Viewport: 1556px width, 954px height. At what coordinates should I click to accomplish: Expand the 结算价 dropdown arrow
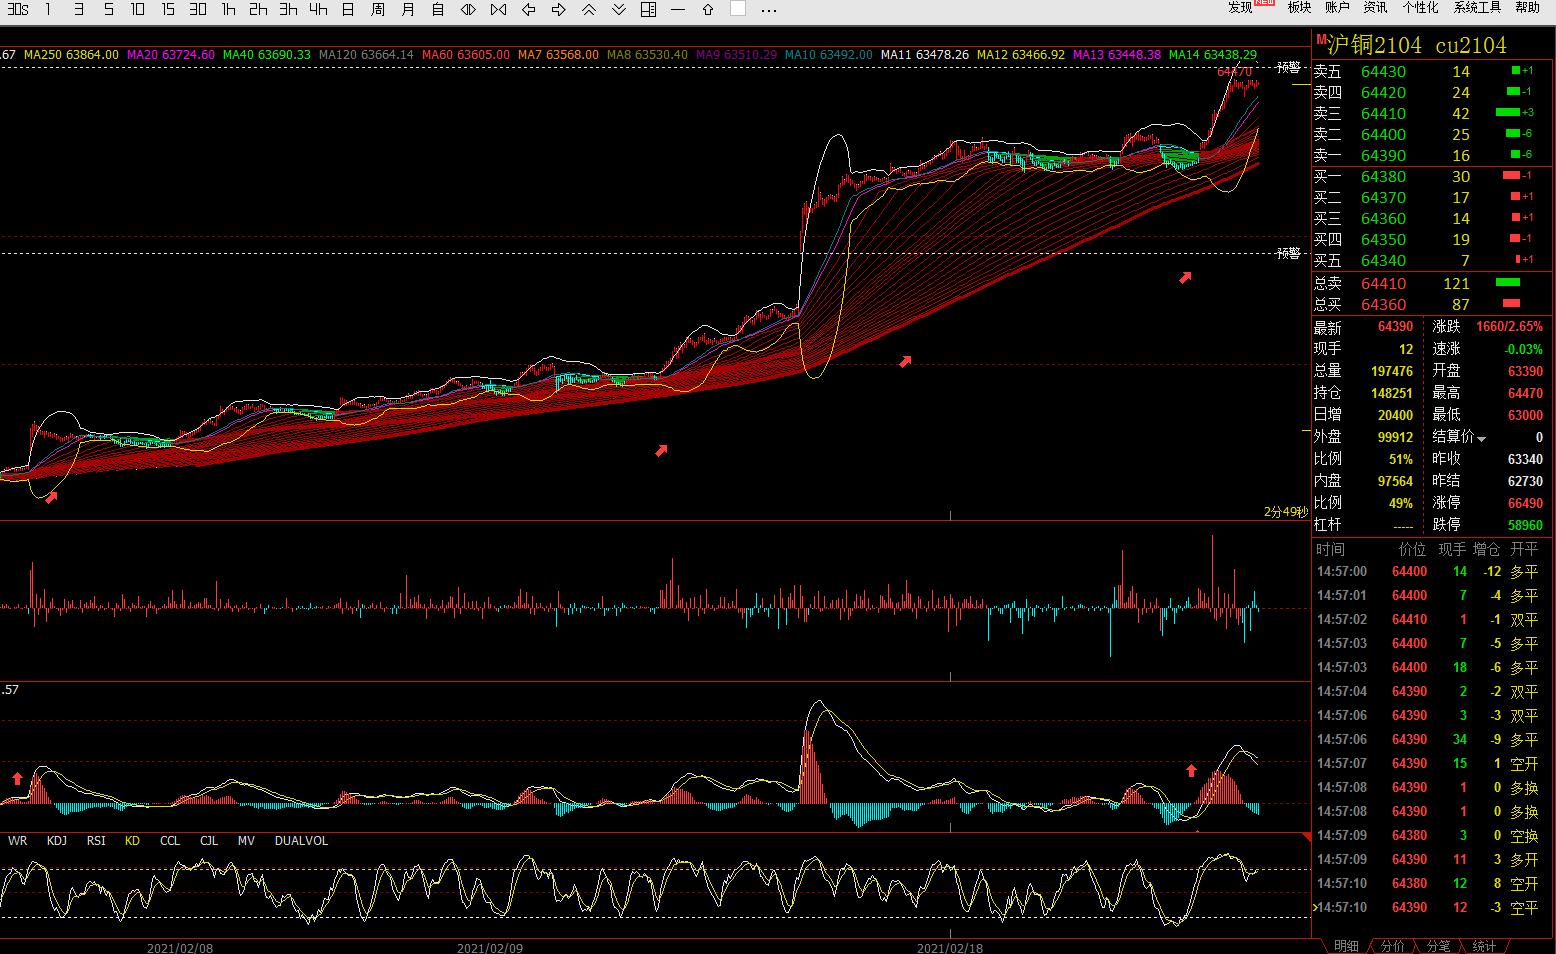point(1481,439)
